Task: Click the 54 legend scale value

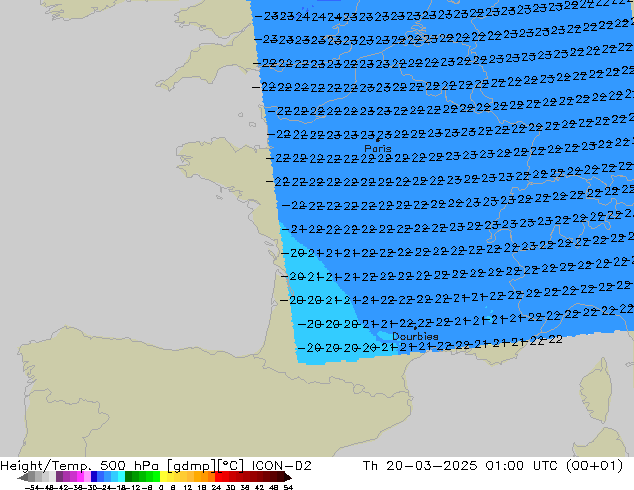Action: click(288, 487)
